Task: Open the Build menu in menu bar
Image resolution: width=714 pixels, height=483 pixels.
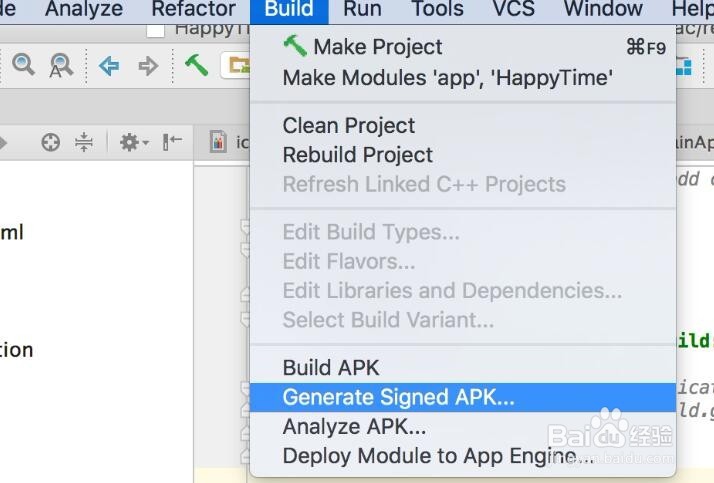Action: (289, 10)
